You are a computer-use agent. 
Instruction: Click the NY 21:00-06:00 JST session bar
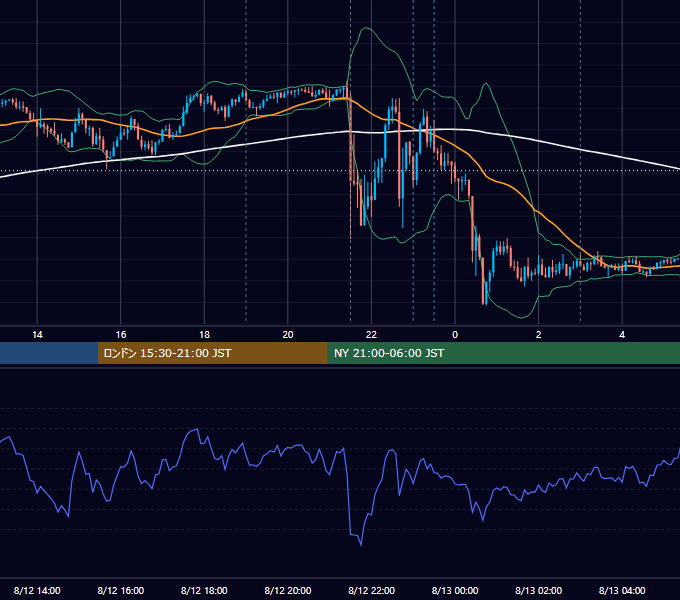(503, 353)
